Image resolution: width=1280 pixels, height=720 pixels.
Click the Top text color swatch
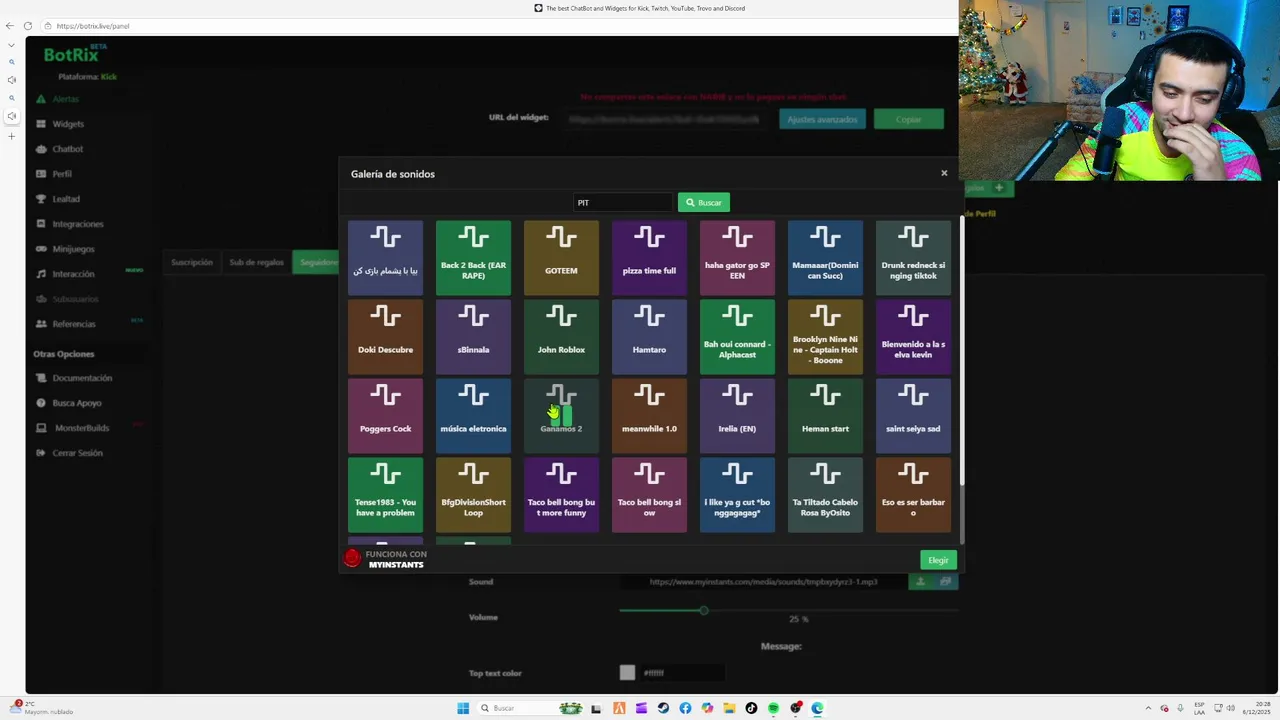627,673
